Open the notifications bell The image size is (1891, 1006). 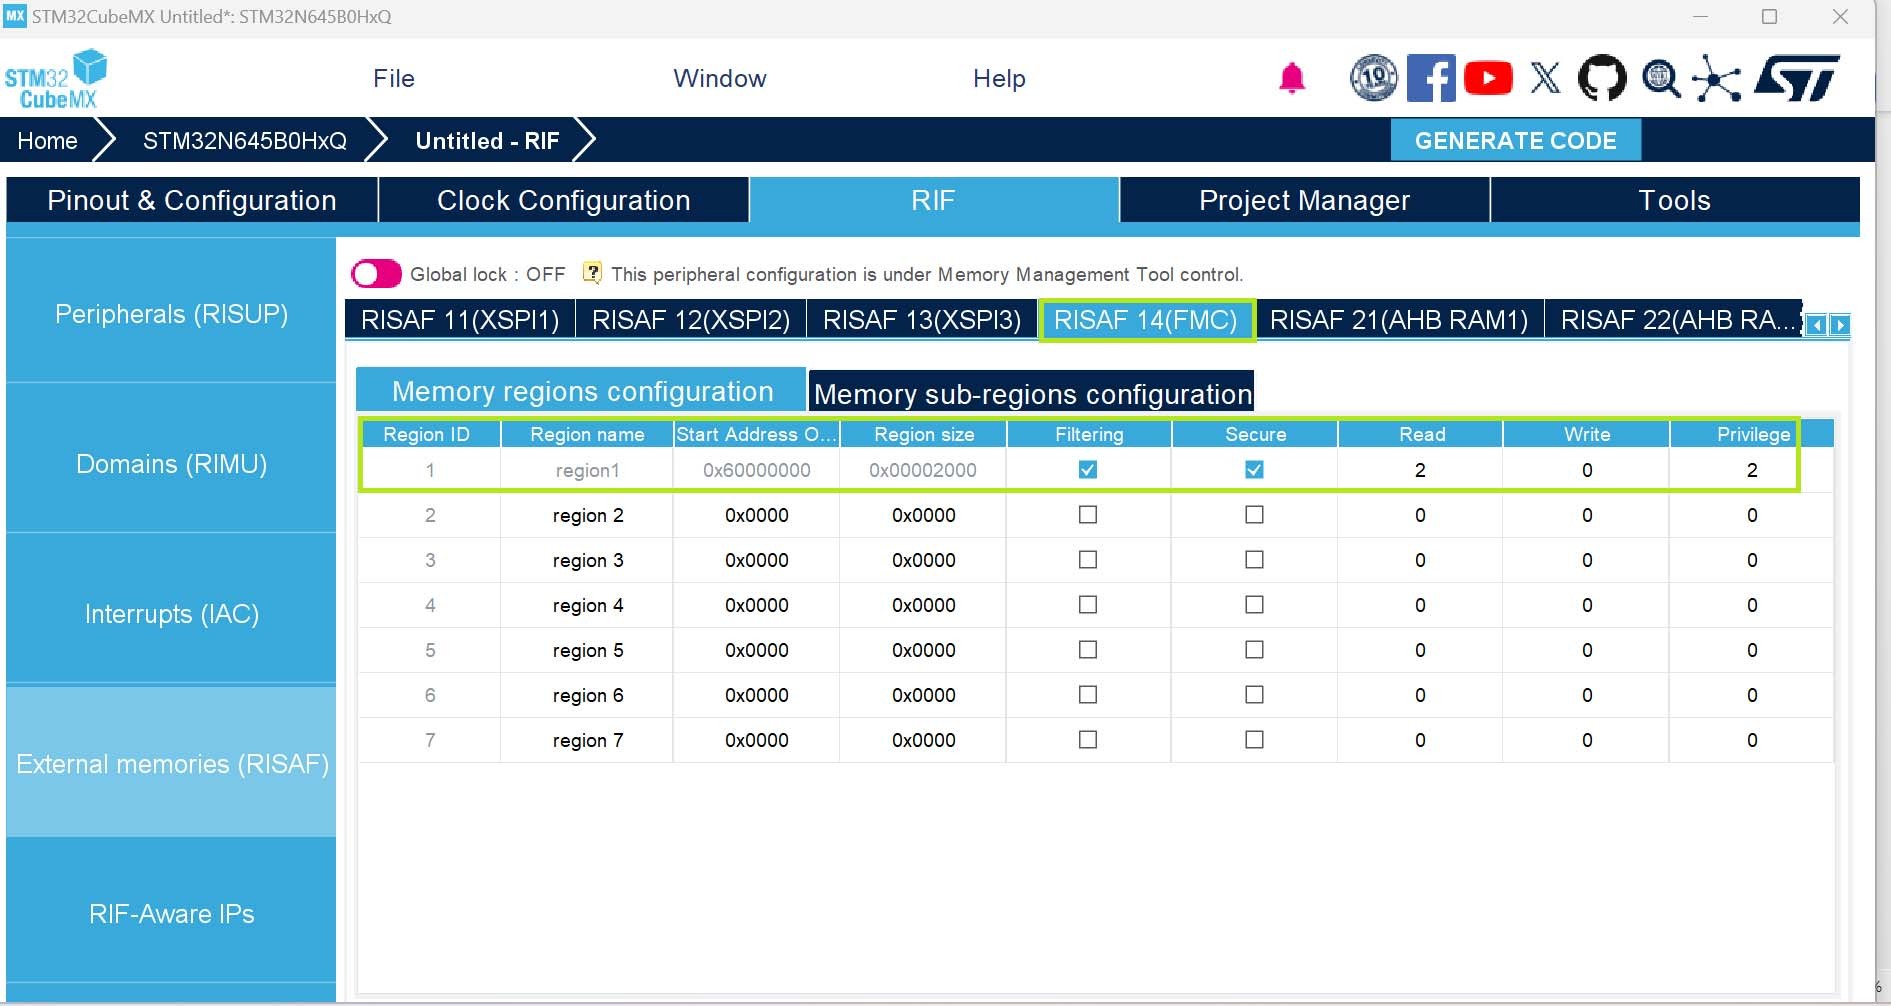pyautogui.click(x=1292, y=78)
